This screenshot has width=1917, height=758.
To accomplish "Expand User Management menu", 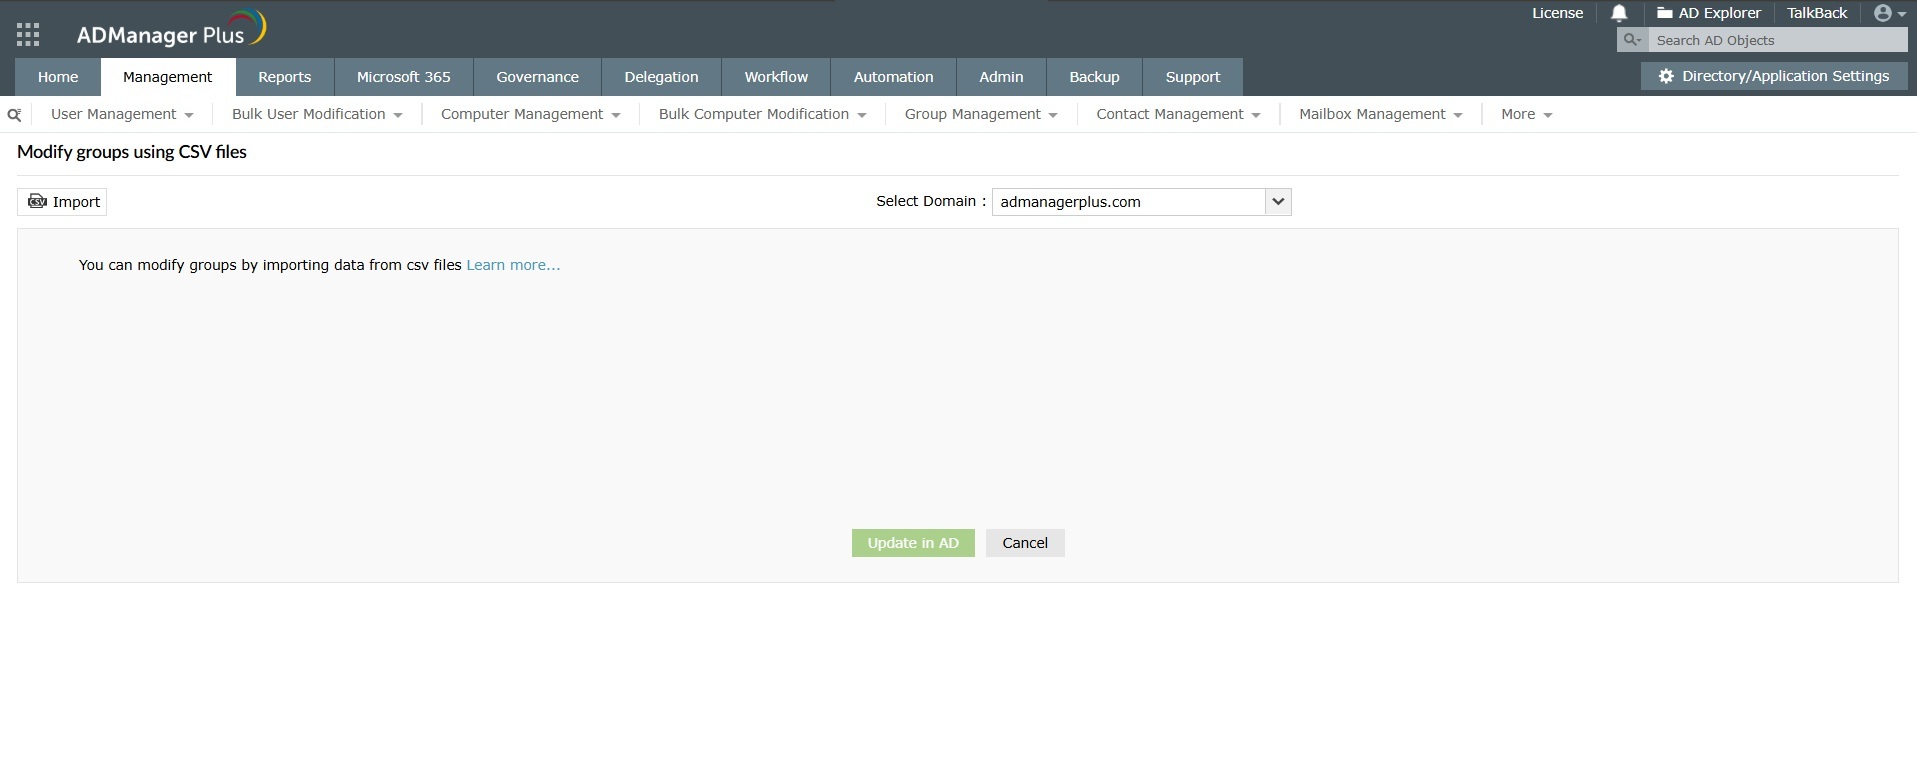I will (122, 114).
